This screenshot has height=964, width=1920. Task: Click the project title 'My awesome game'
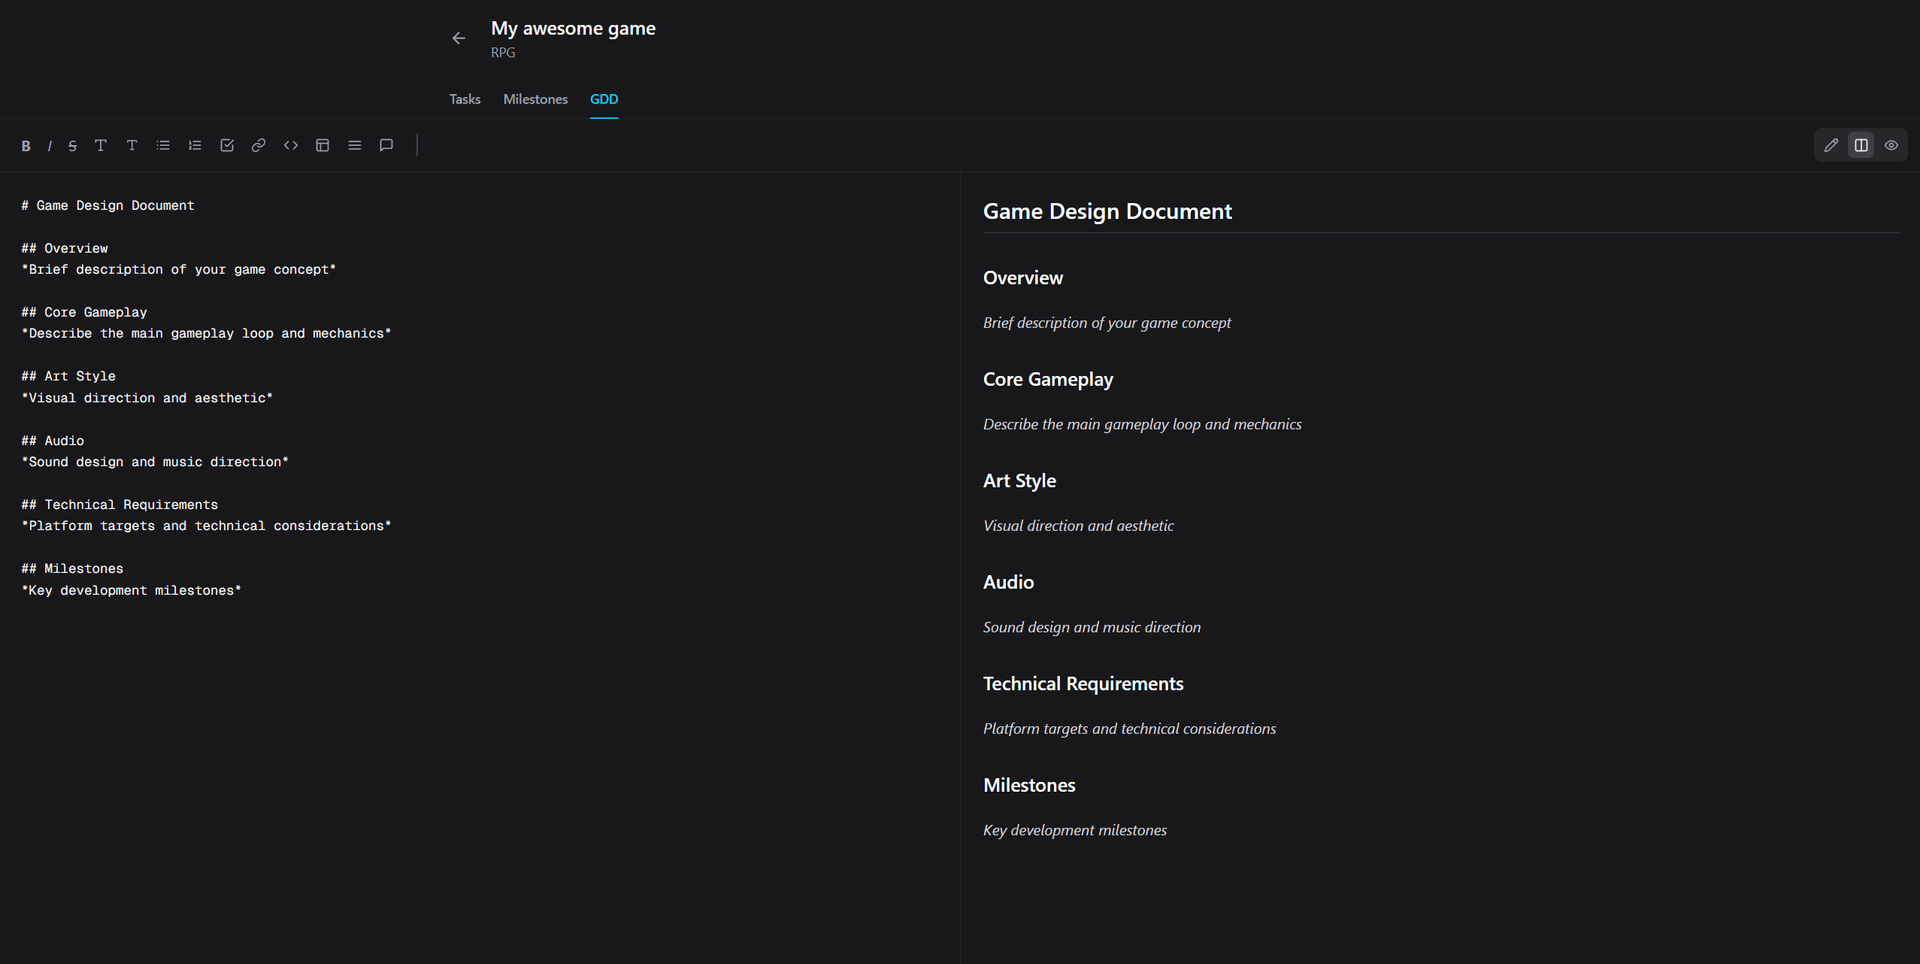pyautogui.click(x=573, y=29)
